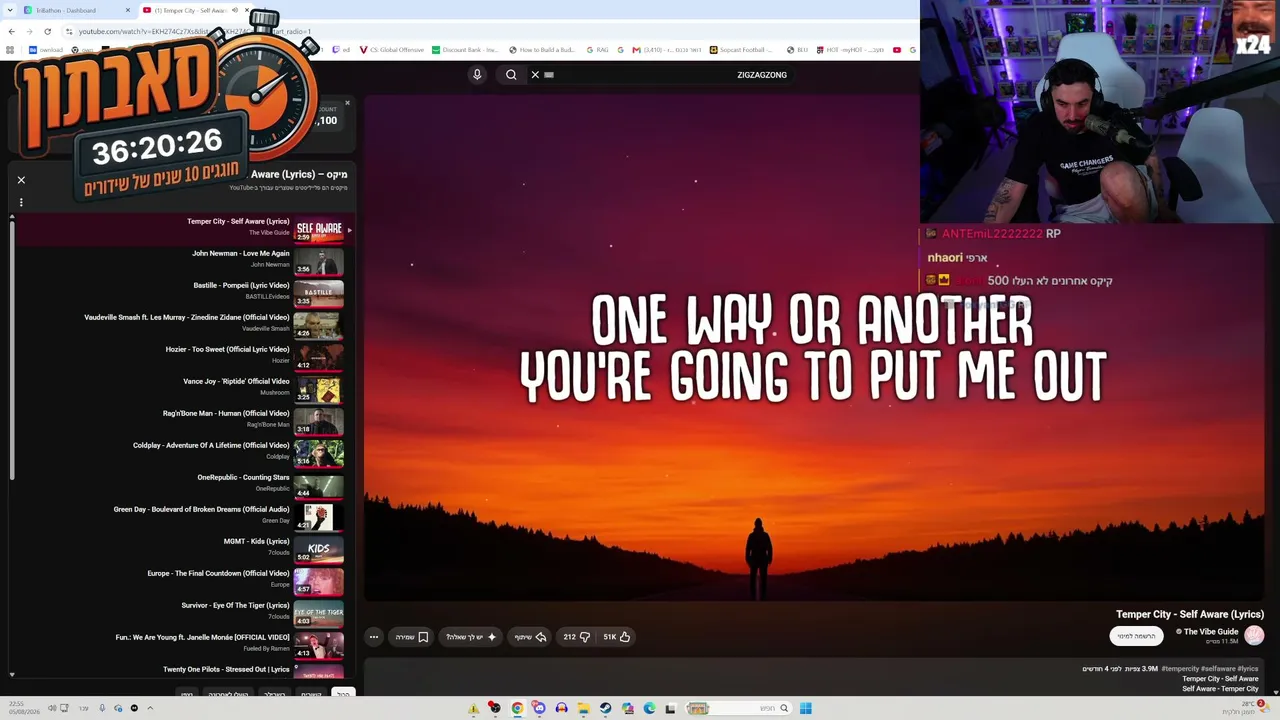The width and height of the screenshot is (1280, 720).
Task: Select 'Coldplay - Adventure Of A Lifetime' title
Action: click(x=211, y=446)
